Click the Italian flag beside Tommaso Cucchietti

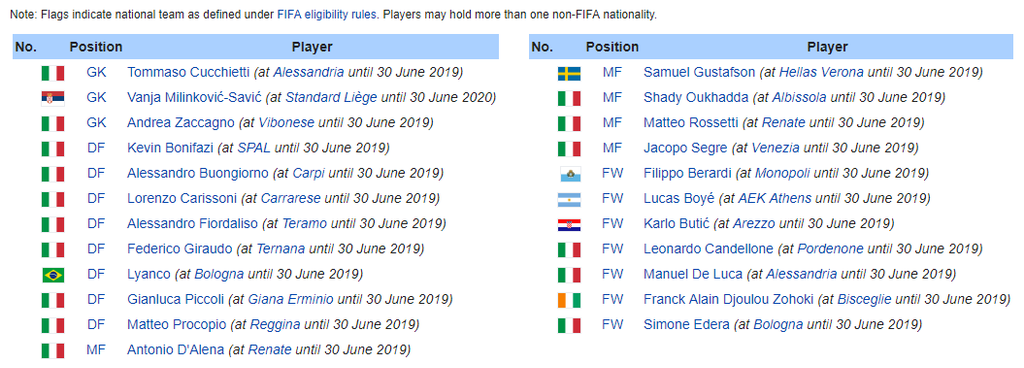click(53, 73)
